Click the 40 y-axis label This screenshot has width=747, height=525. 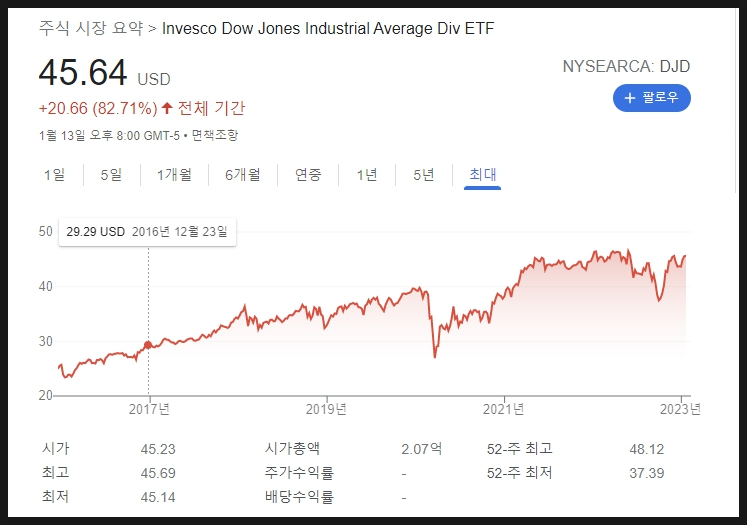(x=46, y=286)
